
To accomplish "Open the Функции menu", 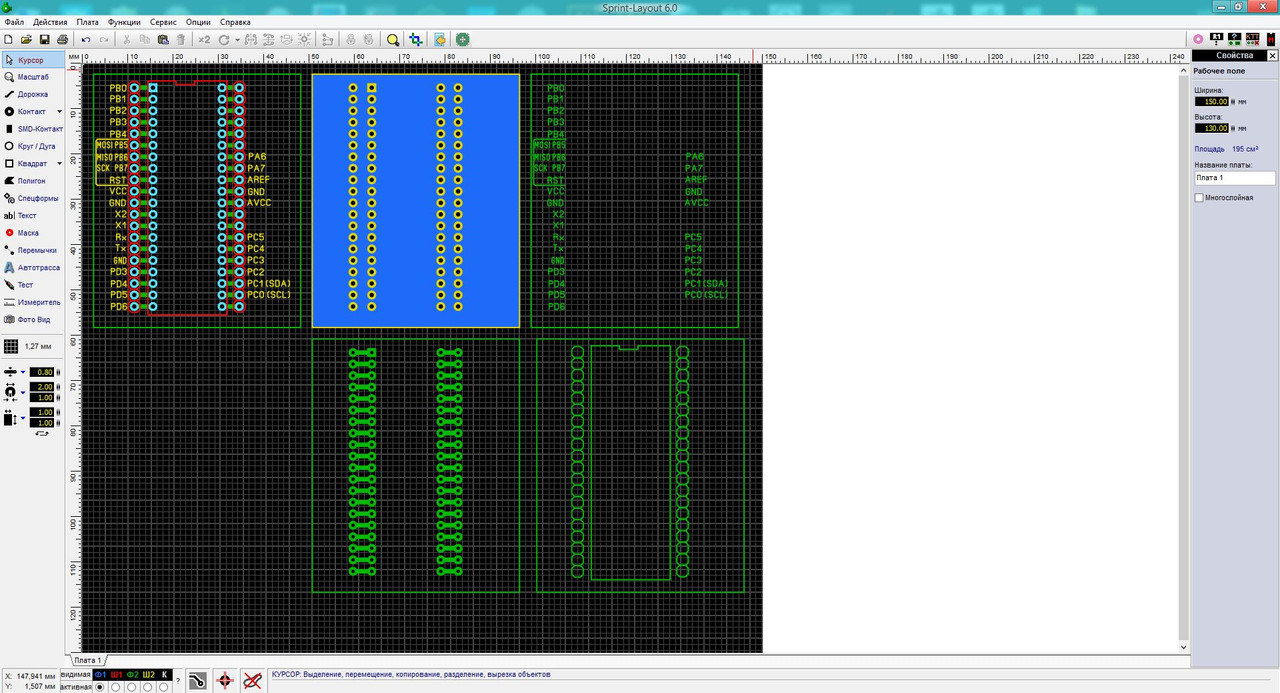I will point(125,21).
